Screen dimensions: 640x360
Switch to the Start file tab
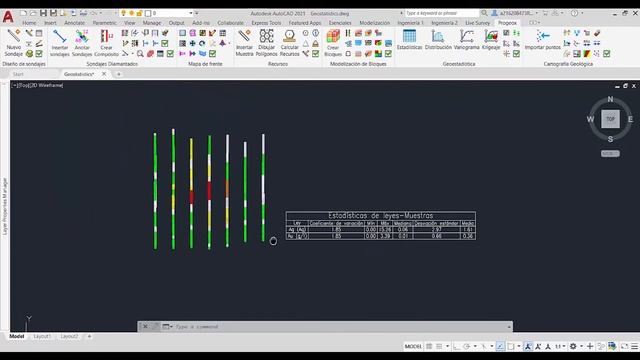pos(18,74)
